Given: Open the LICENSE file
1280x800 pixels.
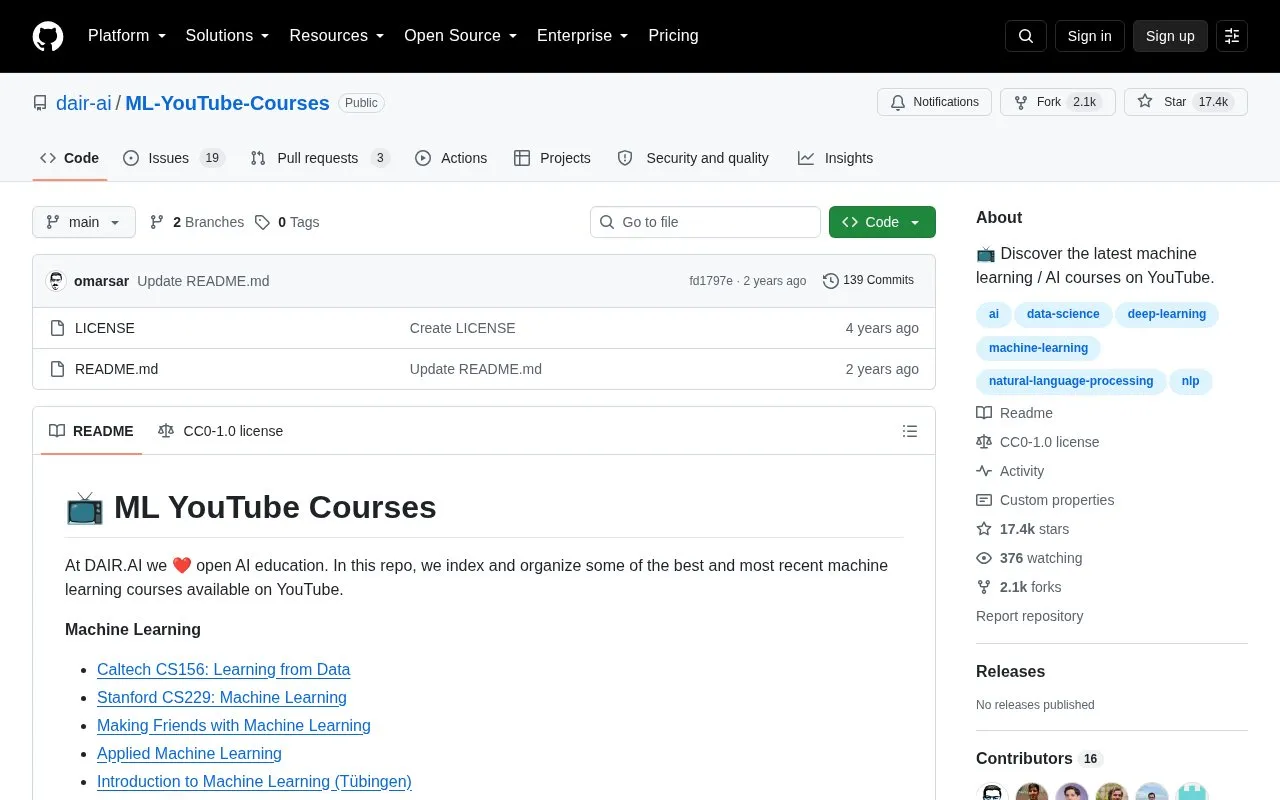Looking at the screenshot, I should pyautogui.click(x=105, y=328).
